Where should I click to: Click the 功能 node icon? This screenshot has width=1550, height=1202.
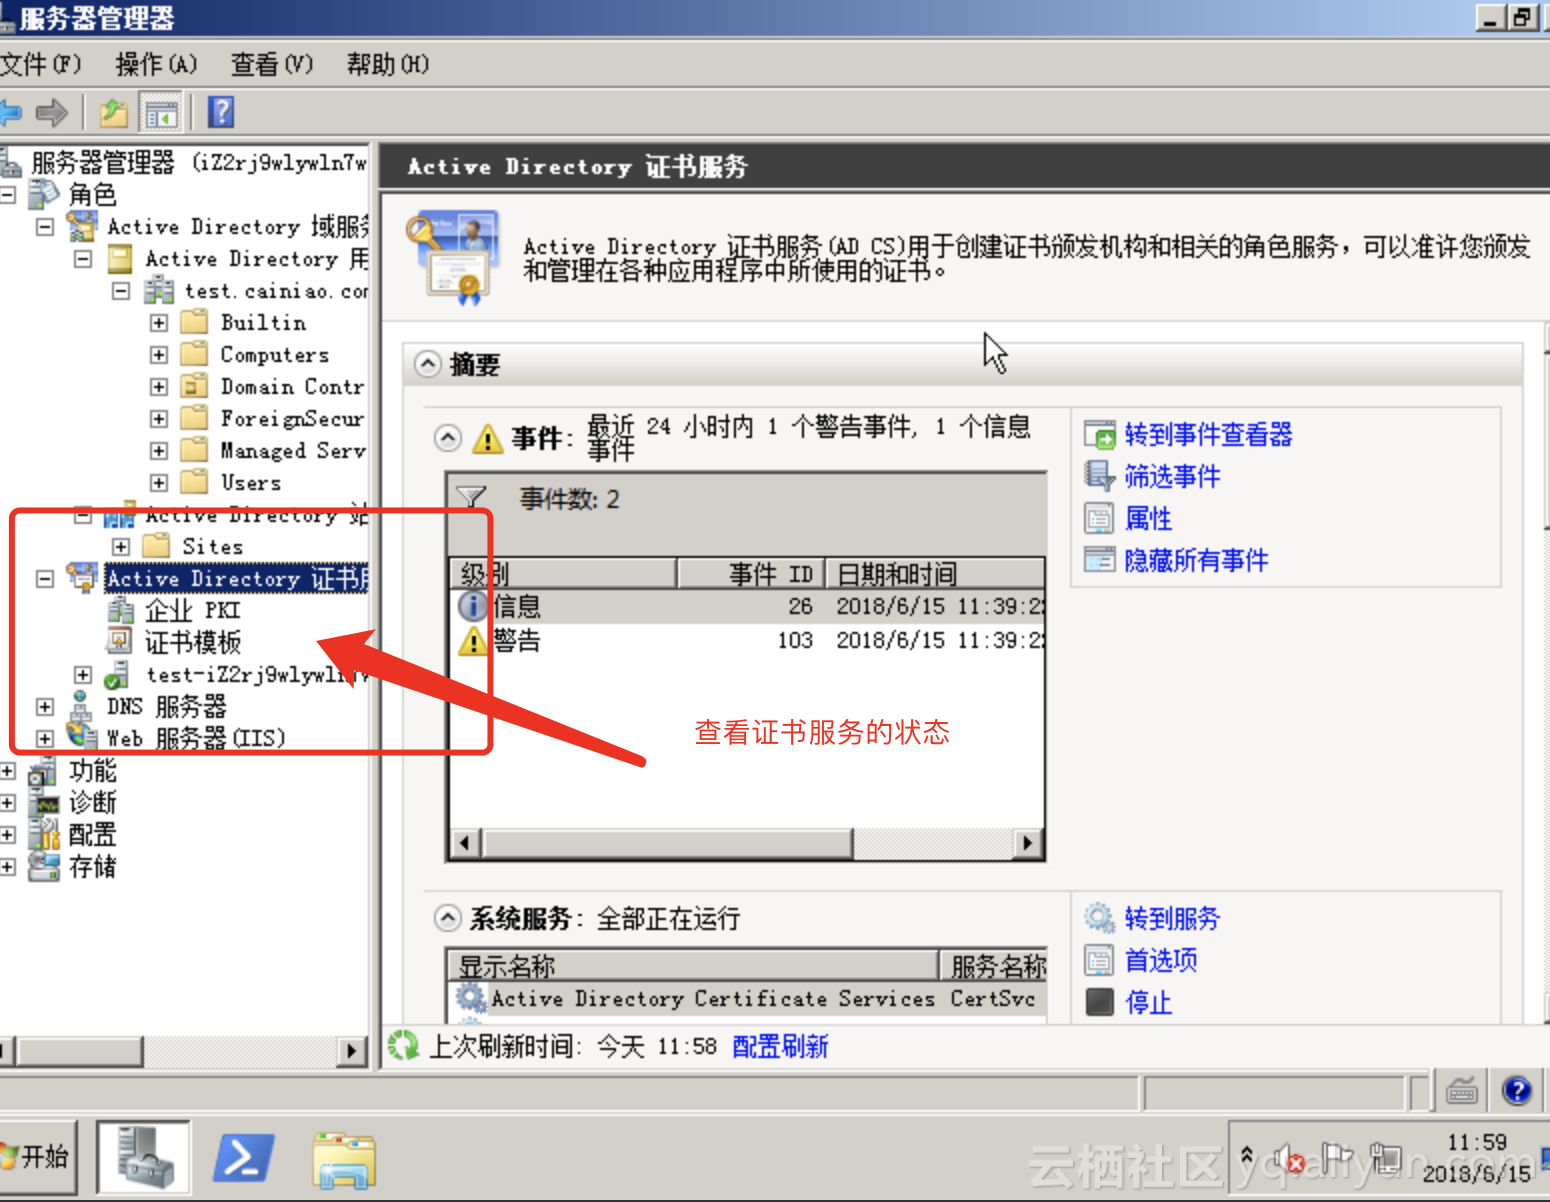[x=43, y=771]
